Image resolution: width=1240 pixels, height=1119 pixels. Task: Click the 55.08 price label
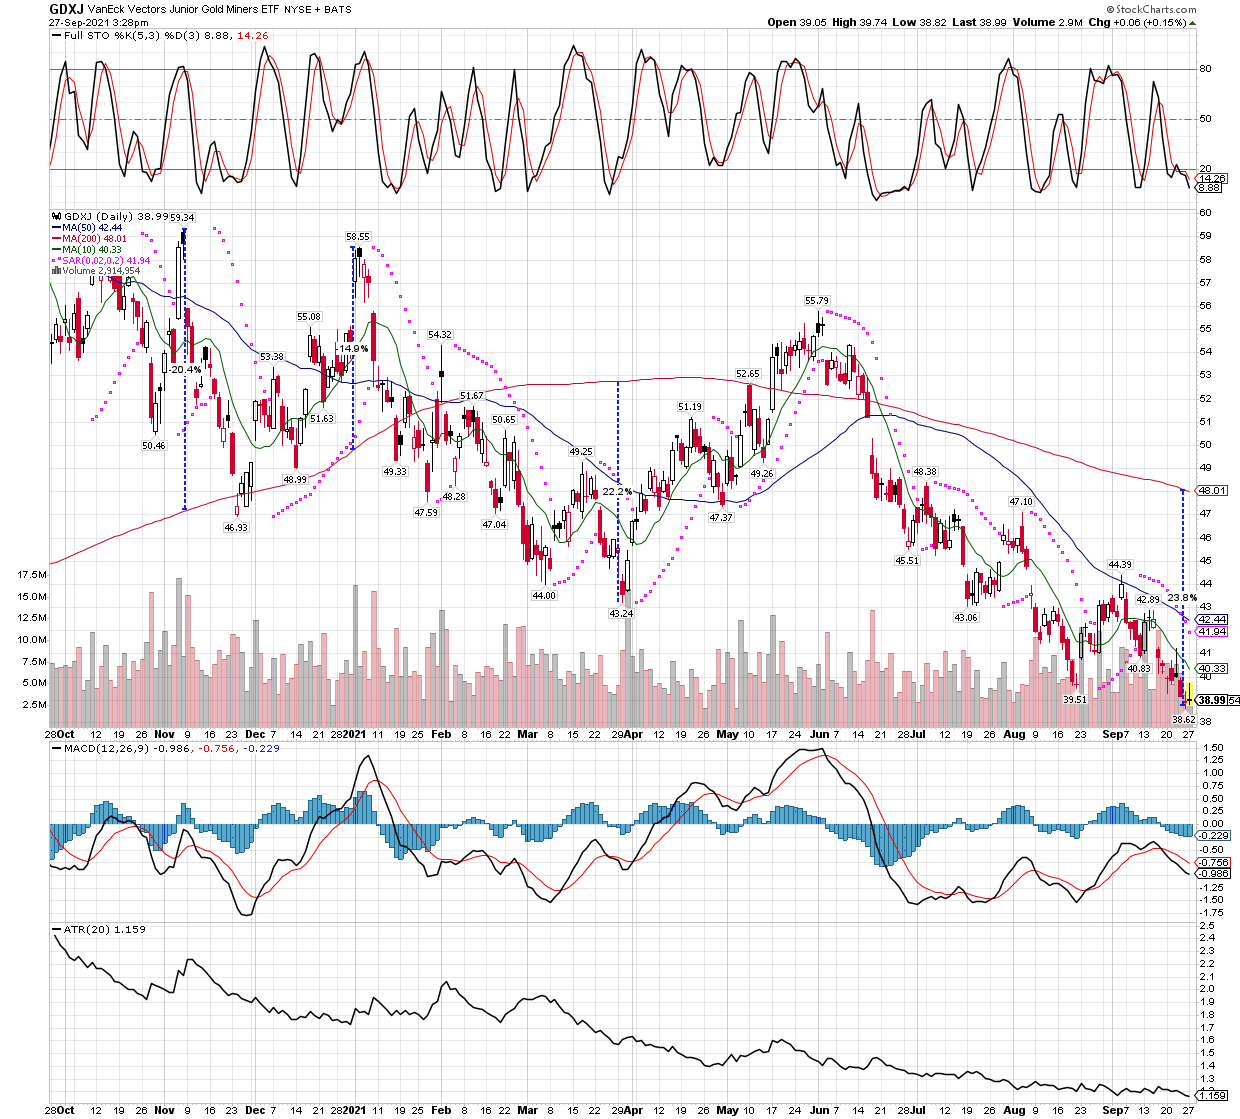[309, 316]
